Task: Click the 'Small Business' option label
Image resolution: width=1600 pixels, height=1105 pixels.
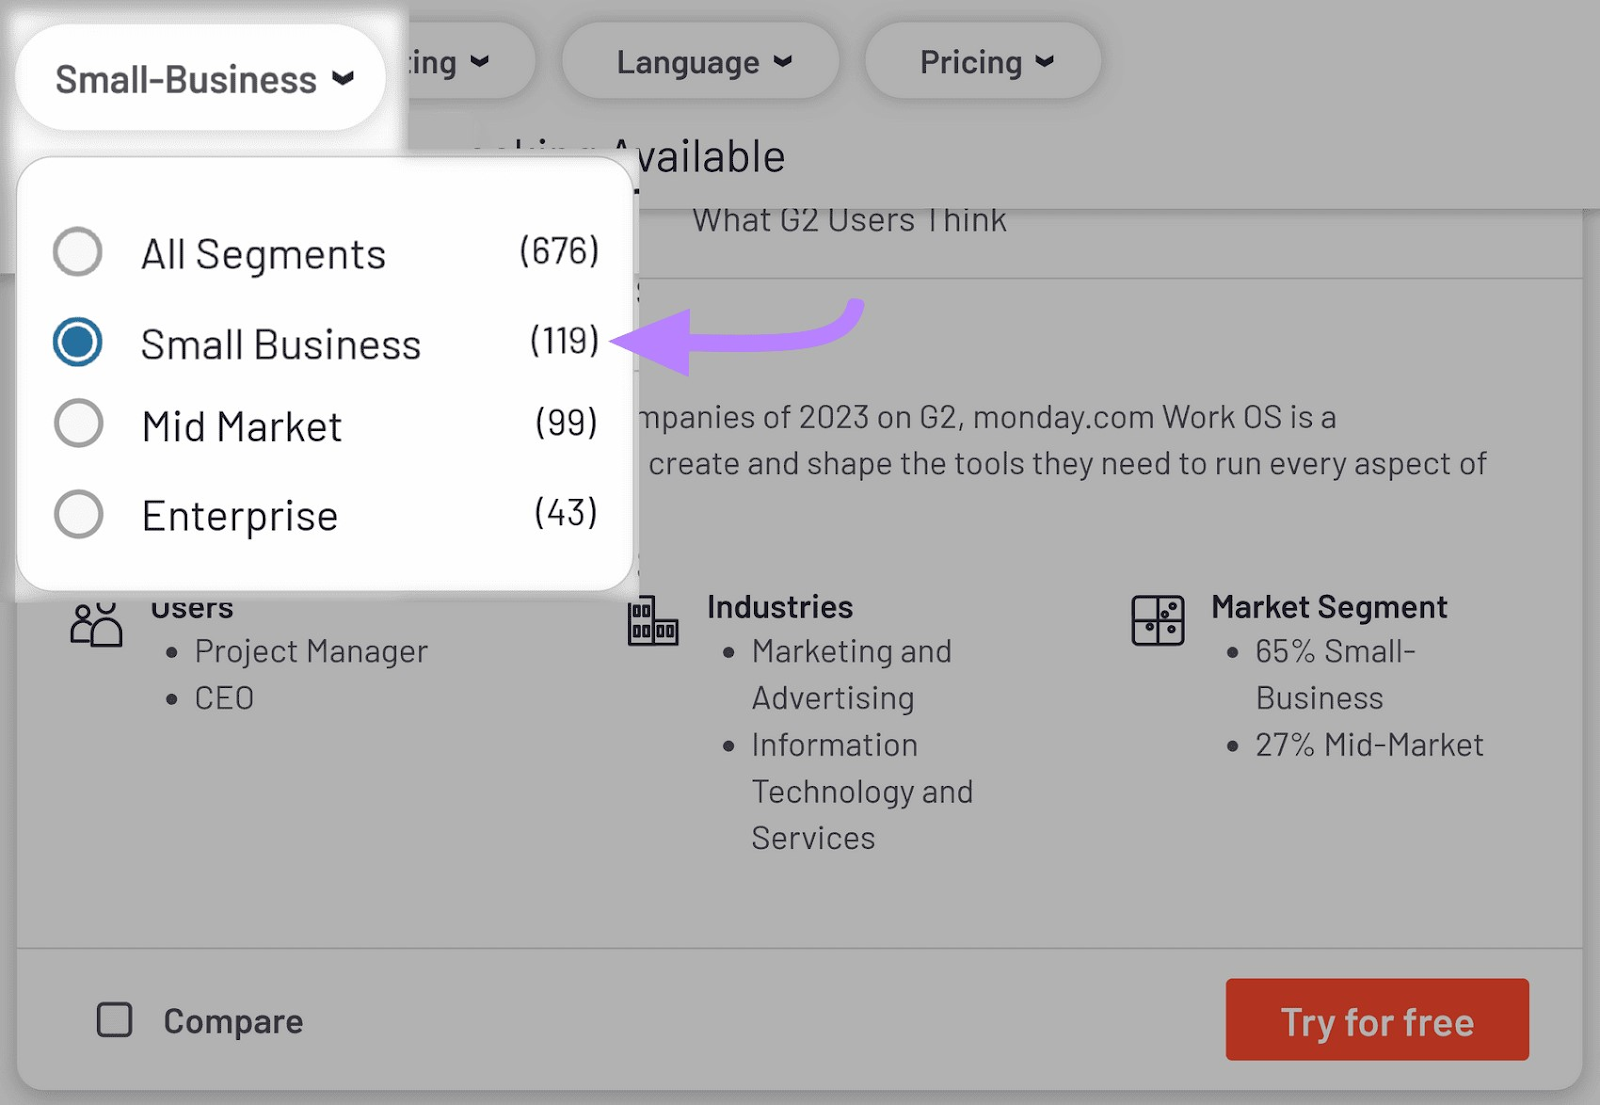Action: 281,345
